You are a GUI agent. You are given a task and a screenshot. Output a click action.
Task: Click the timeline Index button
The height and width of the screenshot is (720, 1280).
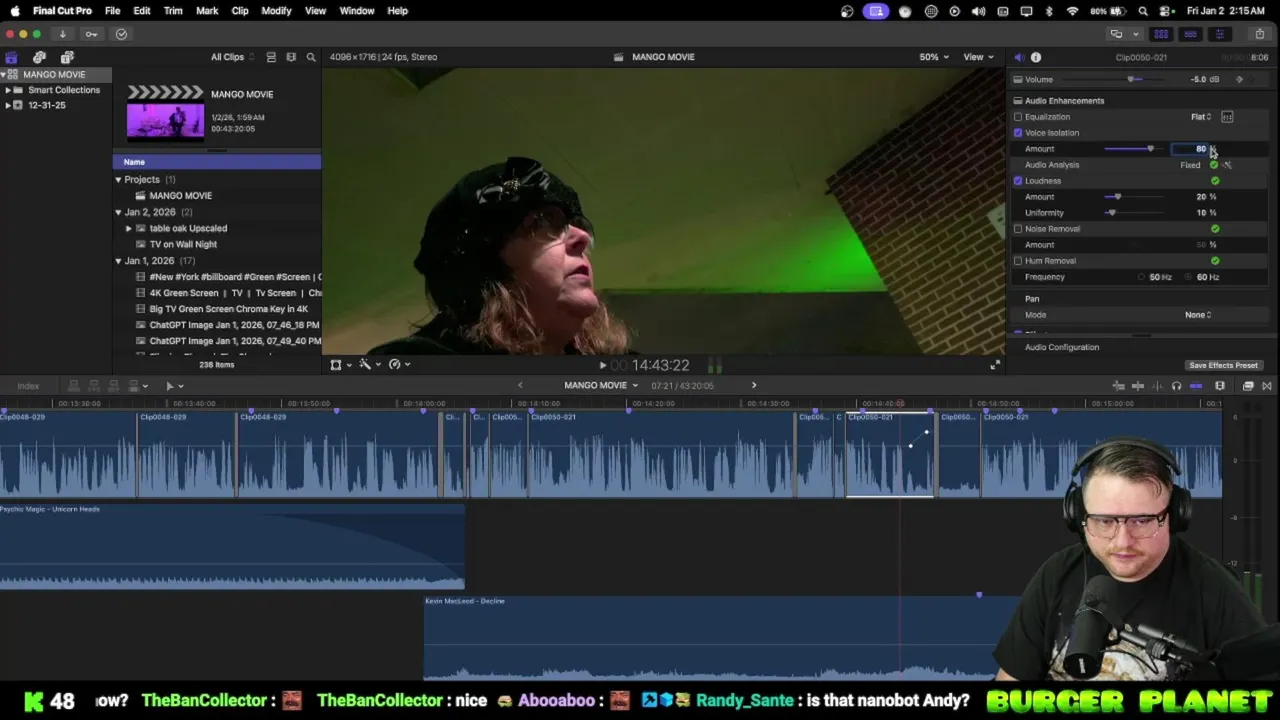tap(28, 386)
